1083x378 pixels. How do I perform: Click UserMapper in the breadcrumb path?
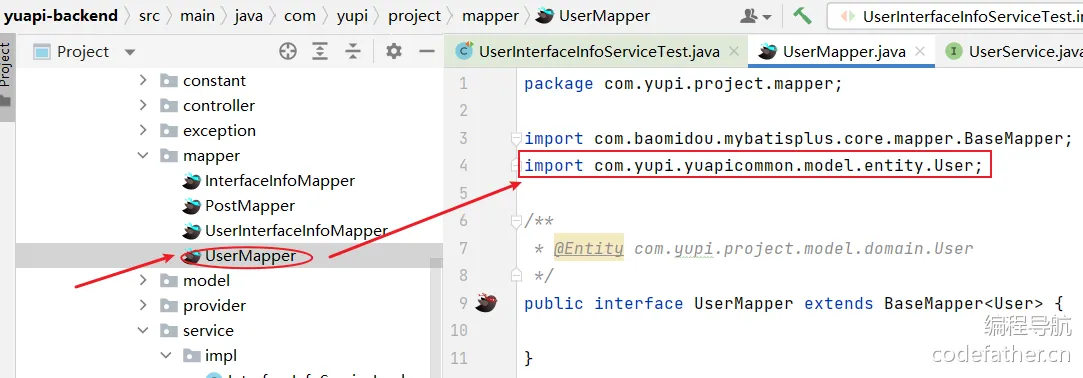(604, 16)
